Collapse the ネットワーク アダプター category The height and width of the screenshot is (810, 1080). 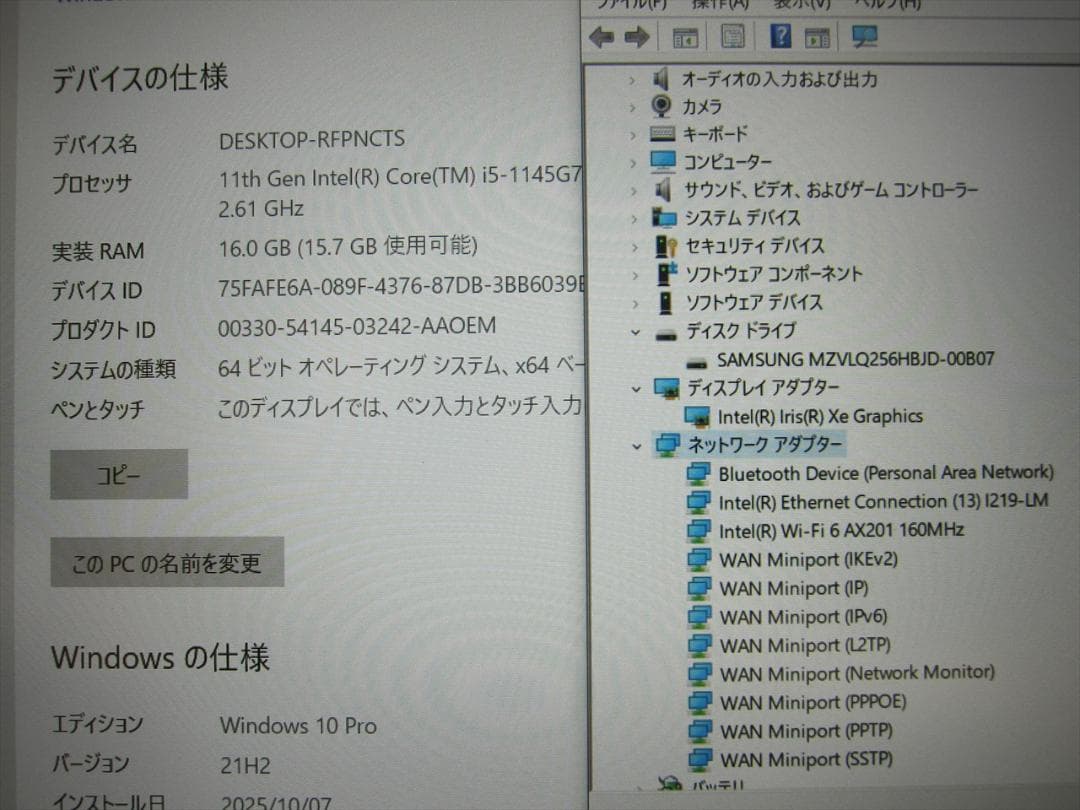[637, 444]
